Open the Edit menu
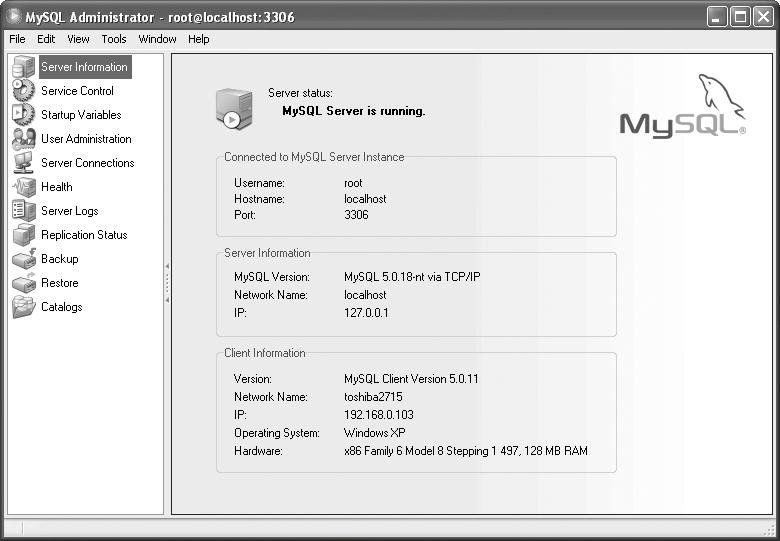780x541 pixels. (x=46, y=39)
